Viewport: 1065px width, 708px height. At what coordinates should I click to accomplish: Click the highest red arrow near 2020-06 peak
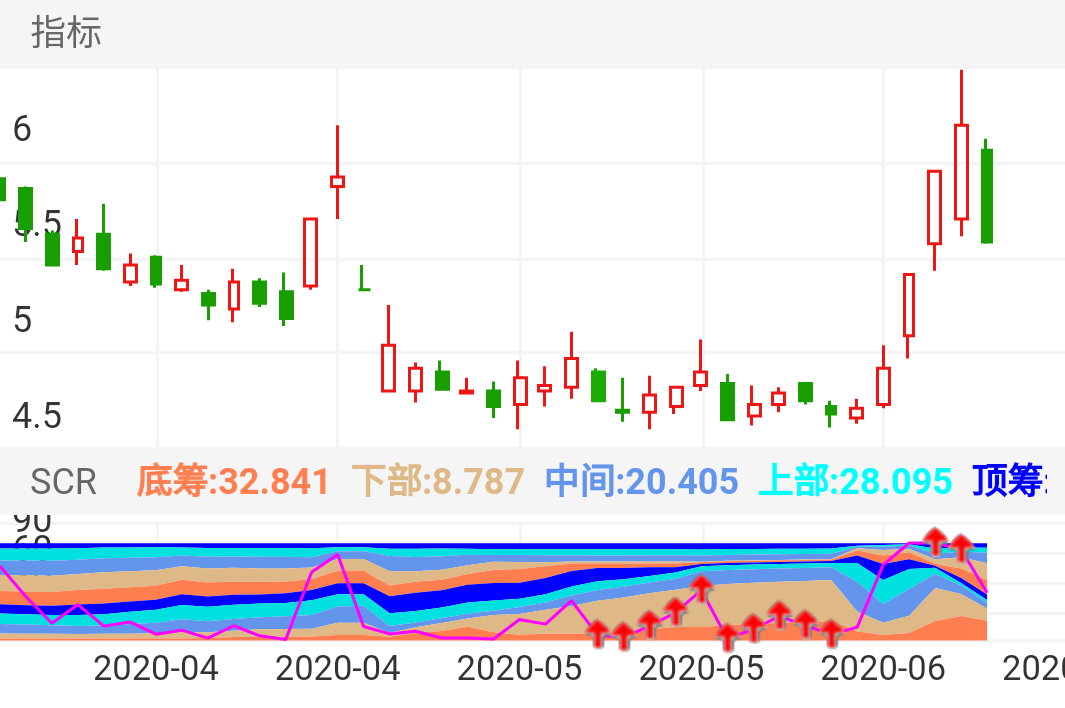935,541
